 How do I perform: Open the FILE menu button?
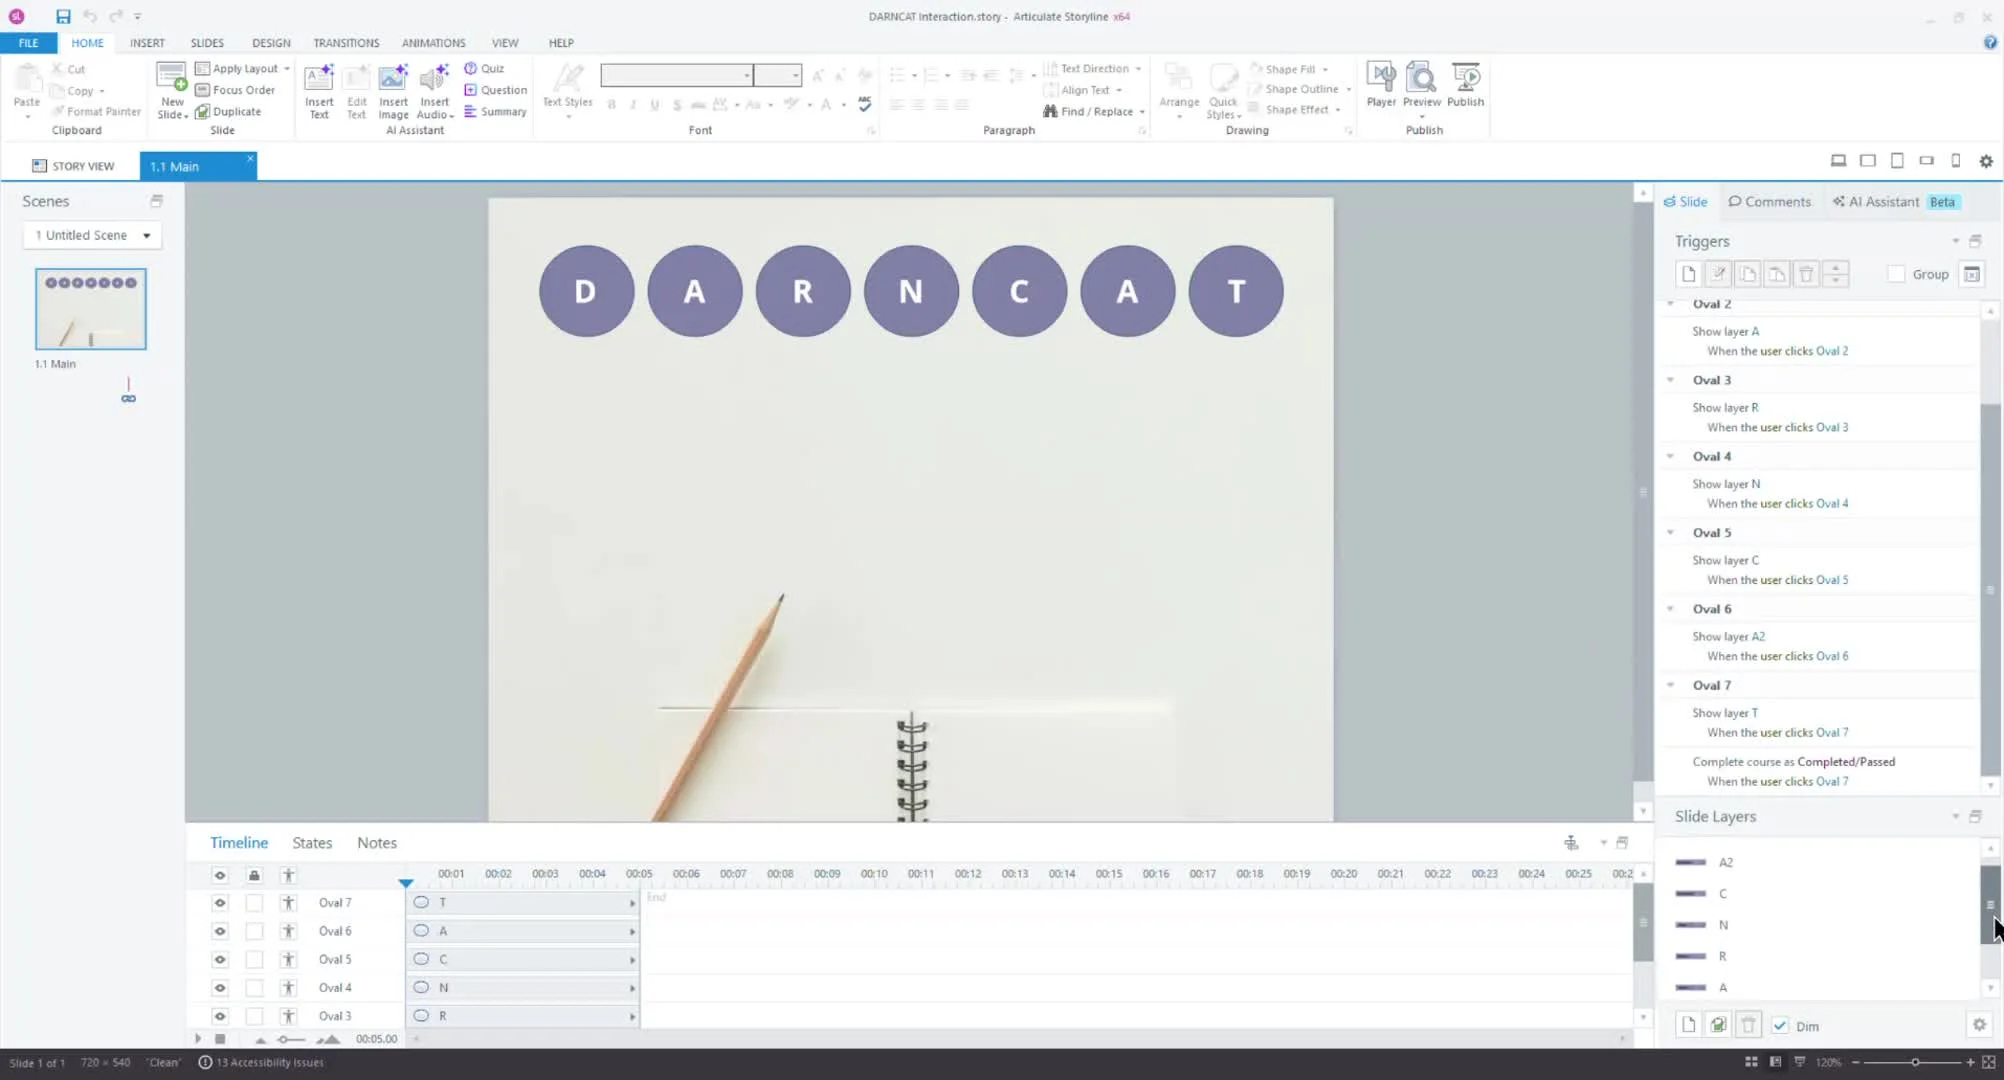click(28, 43)
